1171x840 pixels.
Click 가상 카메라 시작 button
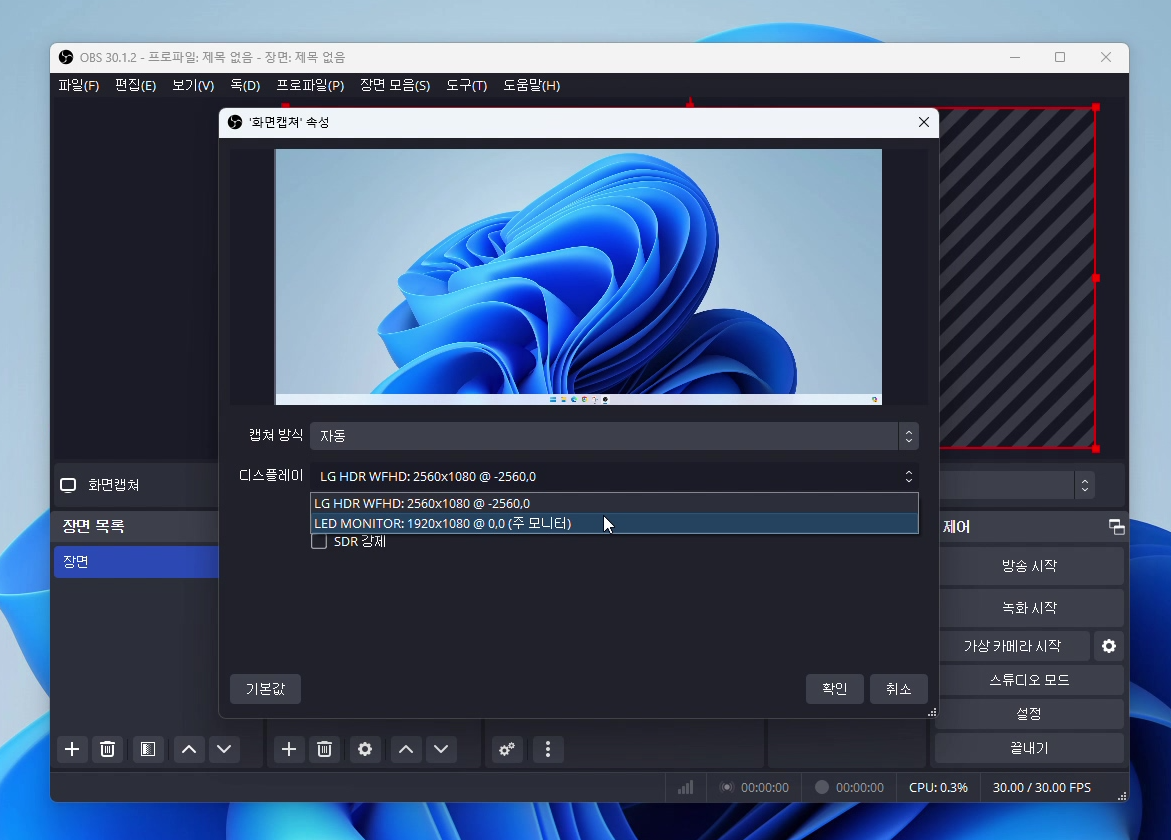(x=1013, y=646)
